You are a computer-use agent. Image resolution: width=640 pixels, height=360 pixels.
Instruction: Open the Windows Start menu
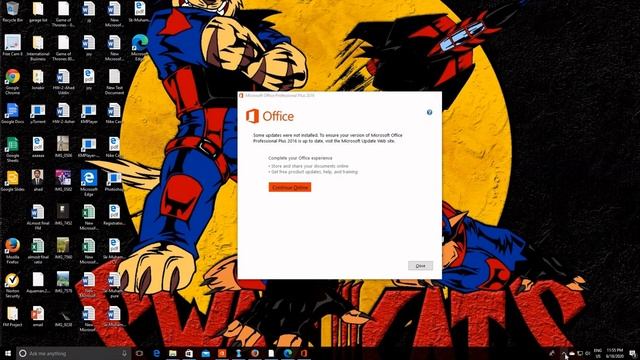tap(8, 353)
